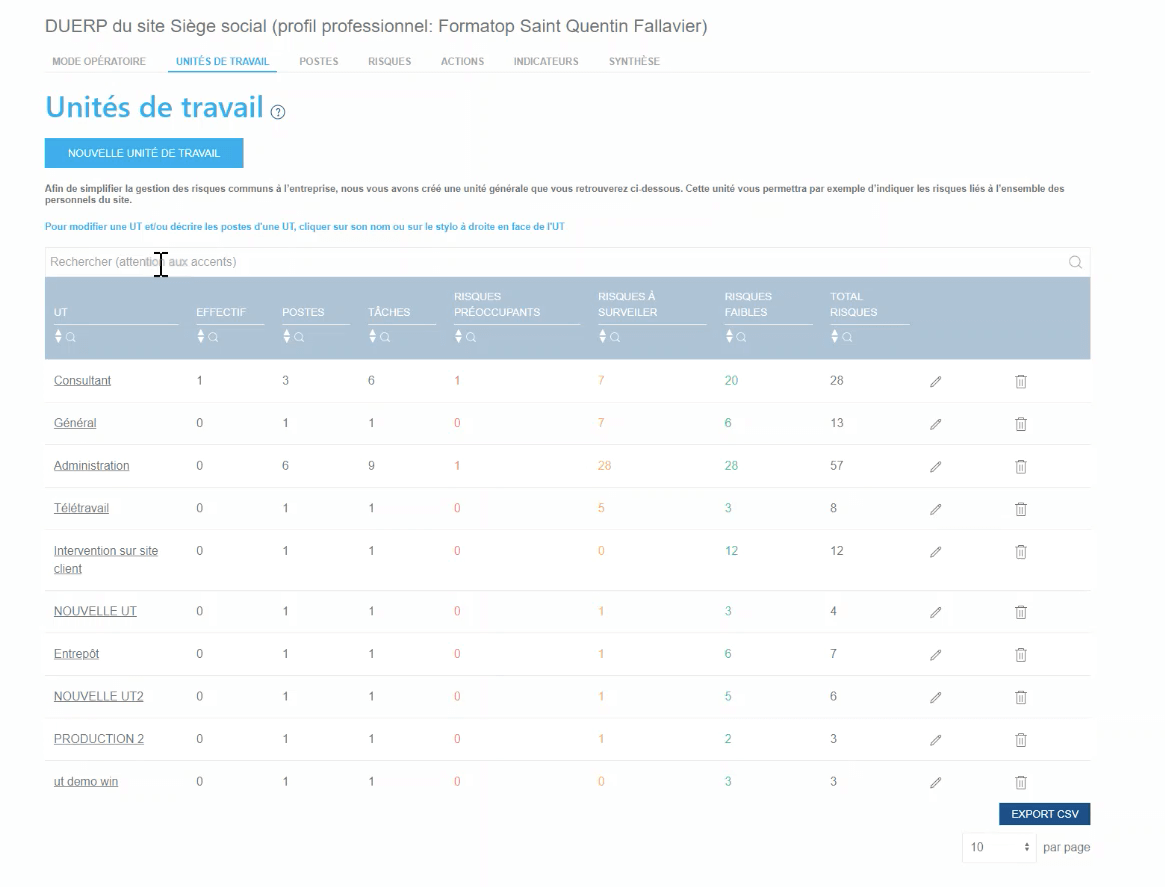Open the Entrepôt unit link
Image resolution: width=1165 pixels, height=887 pixels.
pos(76,654)
